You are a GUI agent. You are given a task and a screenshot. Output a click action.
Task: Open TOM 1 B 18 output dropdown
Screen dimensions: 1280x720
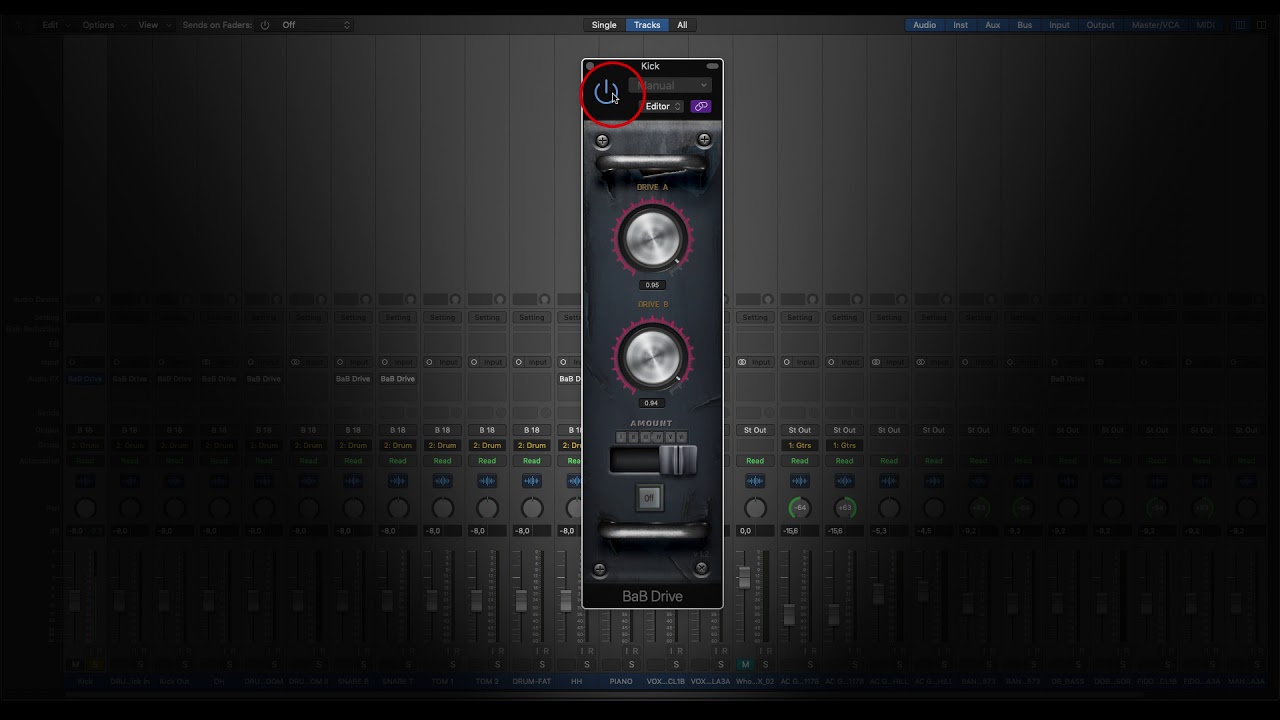[442, 430]
